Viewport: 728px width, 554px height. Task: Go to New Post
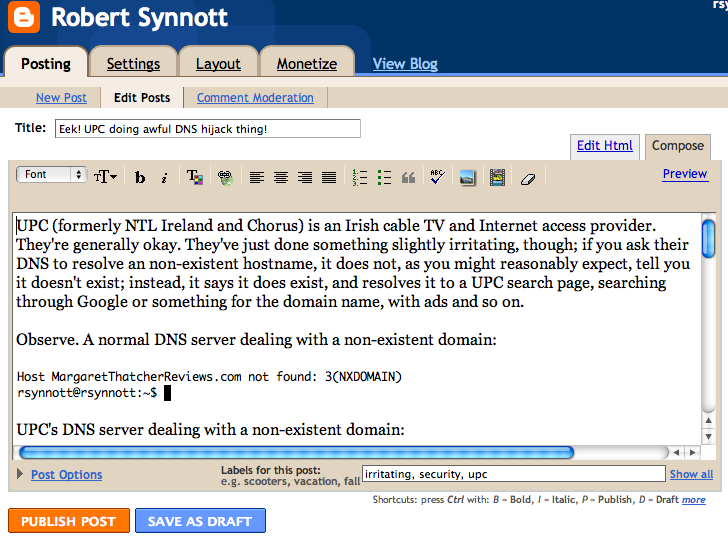pyautogui.click(x=61, y=98)
